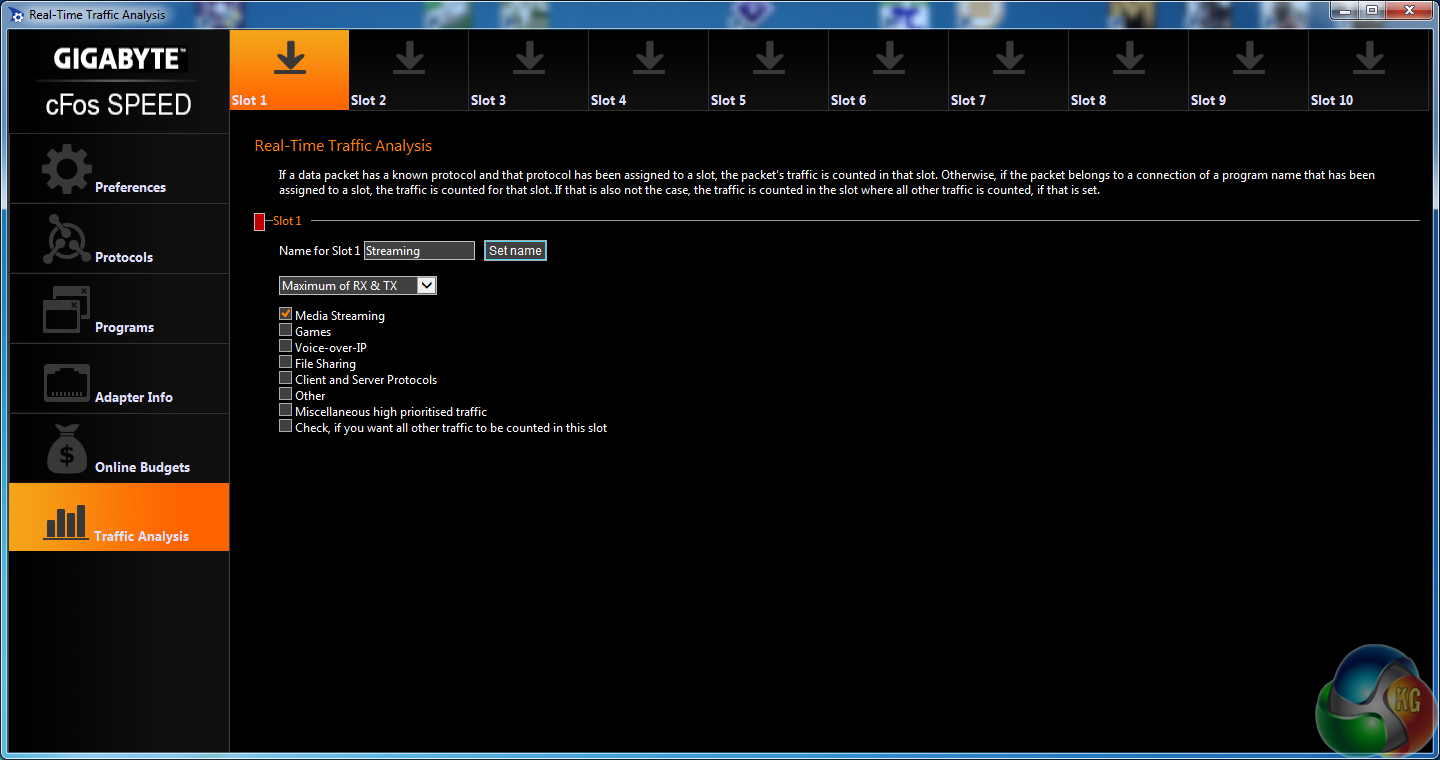Uncheck the Media Streaming checkbox
The height and width of the screenshot is (760, 1440).
[x=286, y=314]
